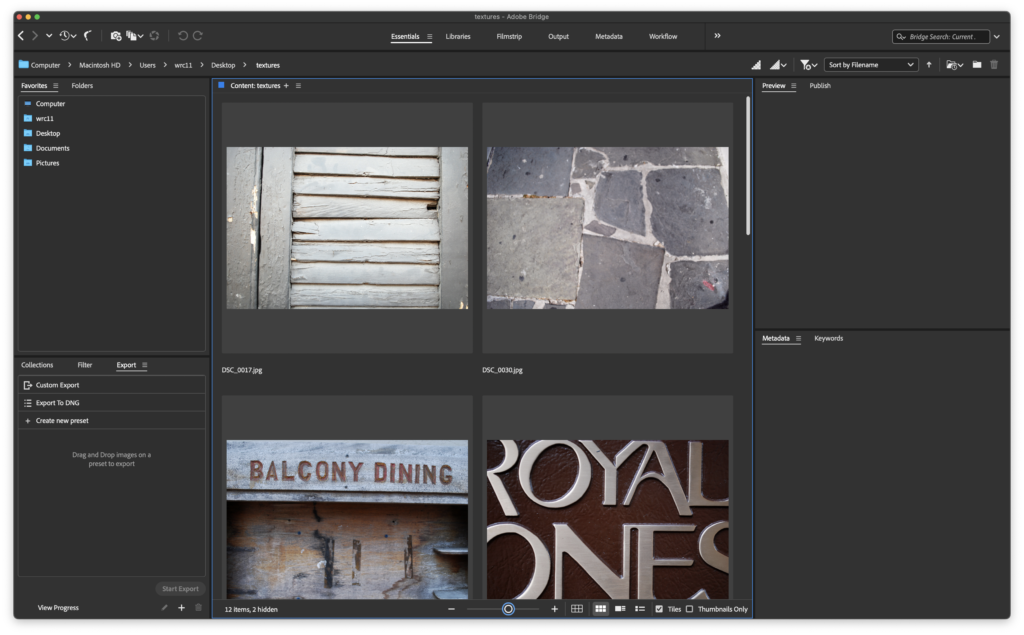The width and height of the screenshot is (1024, 635).
Task: Select the DSC_0030.jpg stone pavement thumbnail
Action: pyautogui.click(x=607, y=227)
